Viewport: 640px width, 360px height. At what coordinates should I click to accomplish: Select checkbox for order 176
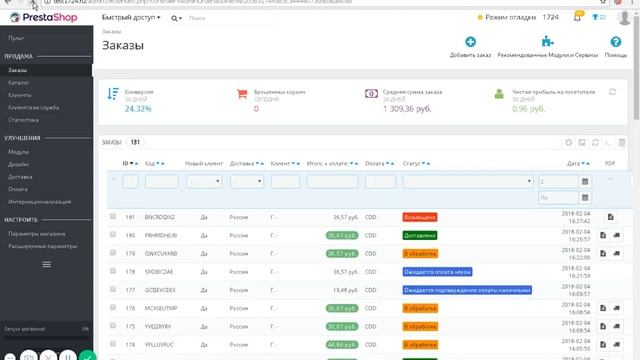pos(113,307)
